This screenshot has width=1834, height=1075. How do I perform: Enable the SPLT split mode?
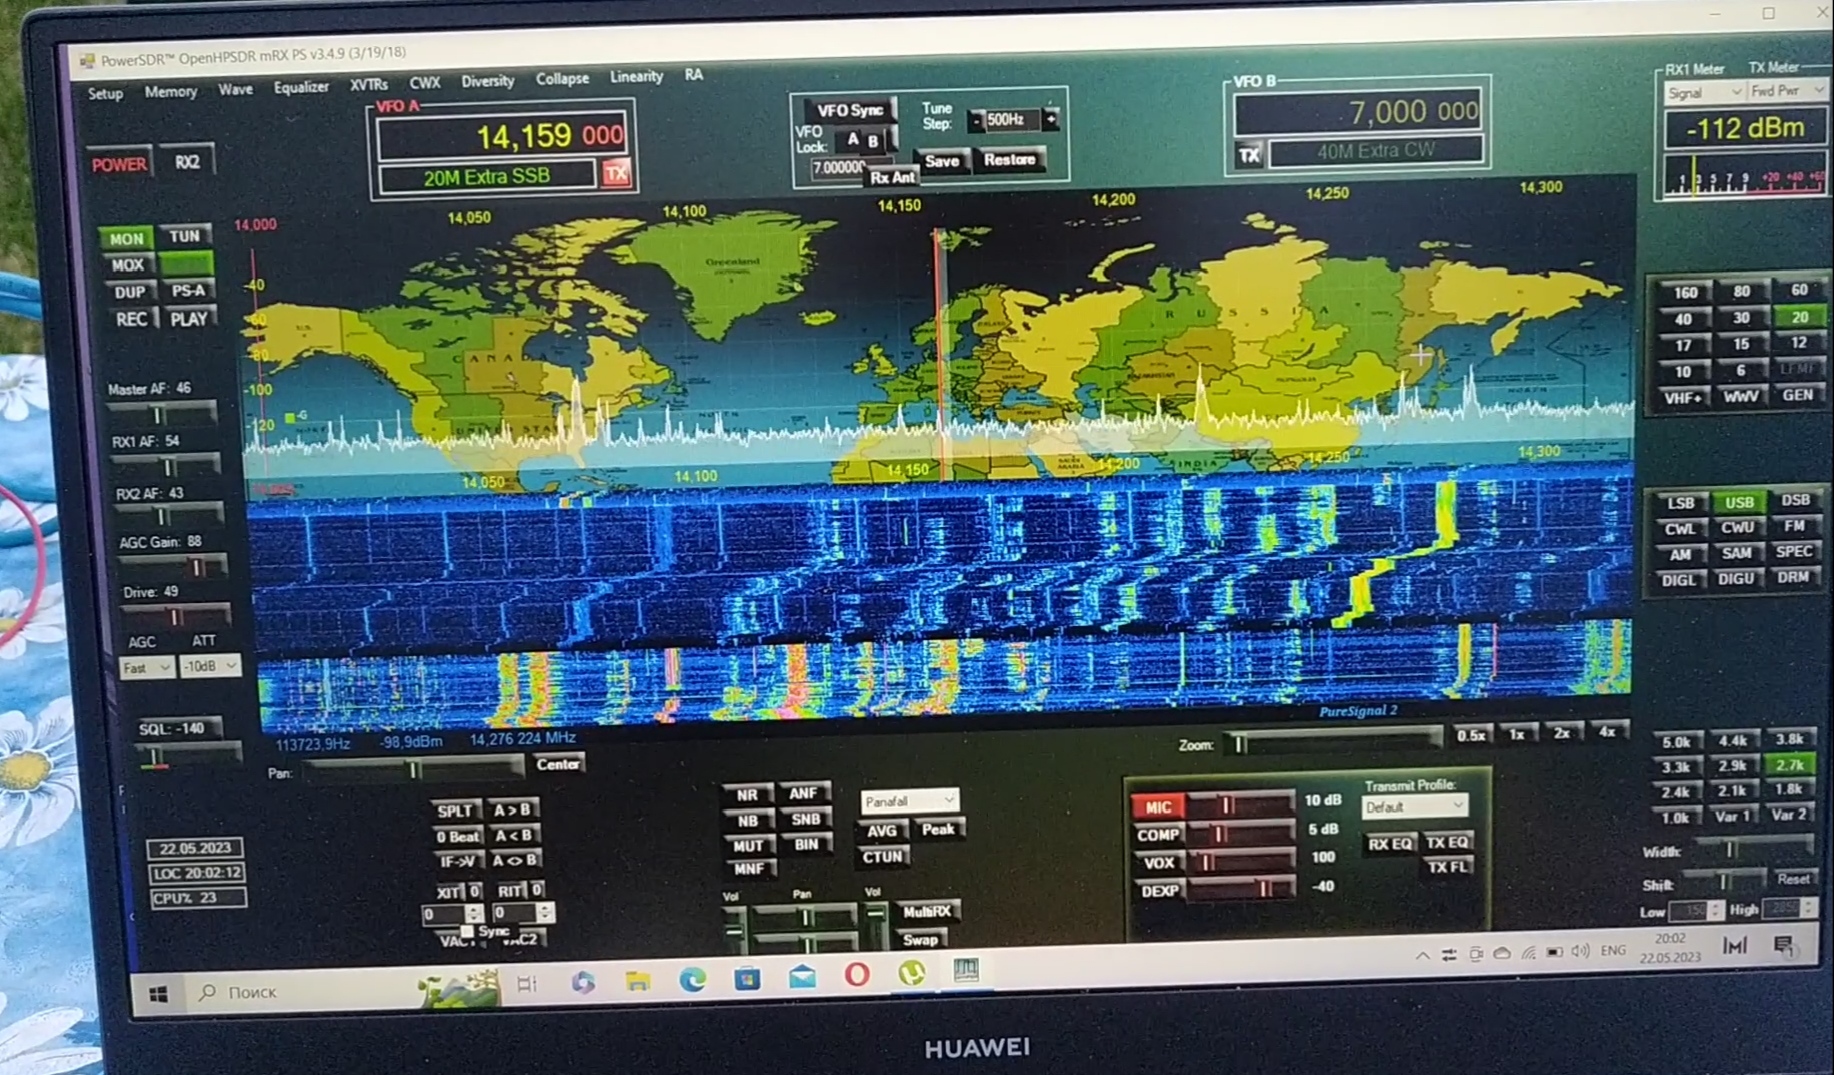454,810
